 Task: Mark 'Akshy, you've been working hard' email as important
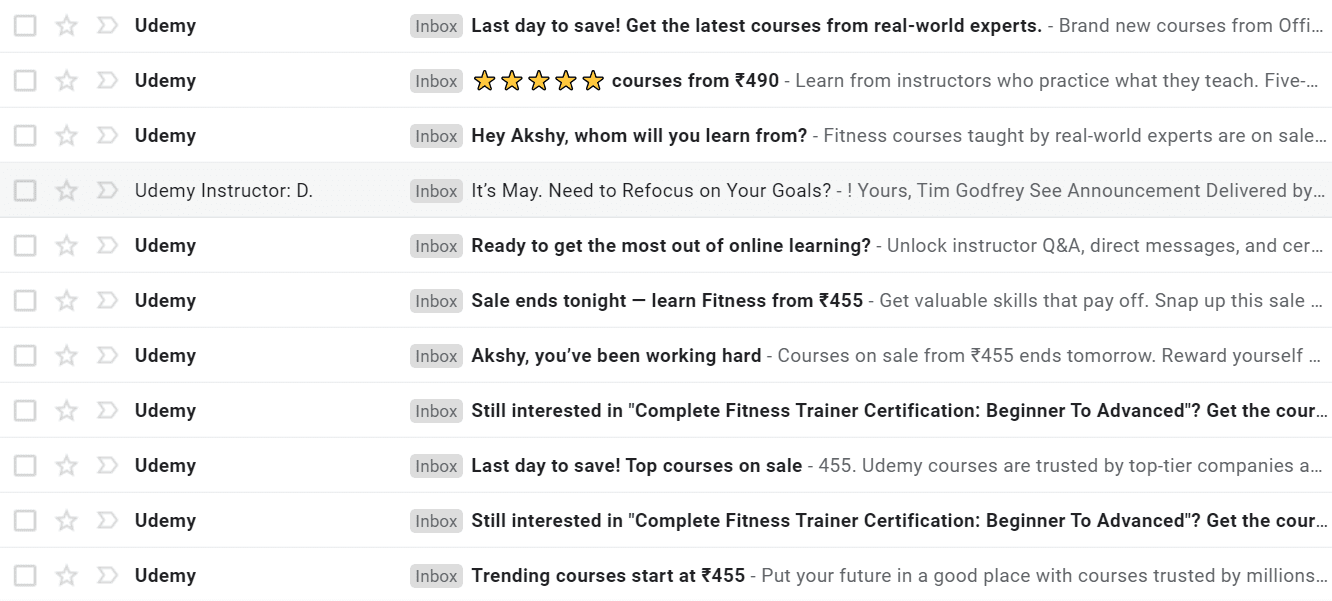click(x=106, y=356)
